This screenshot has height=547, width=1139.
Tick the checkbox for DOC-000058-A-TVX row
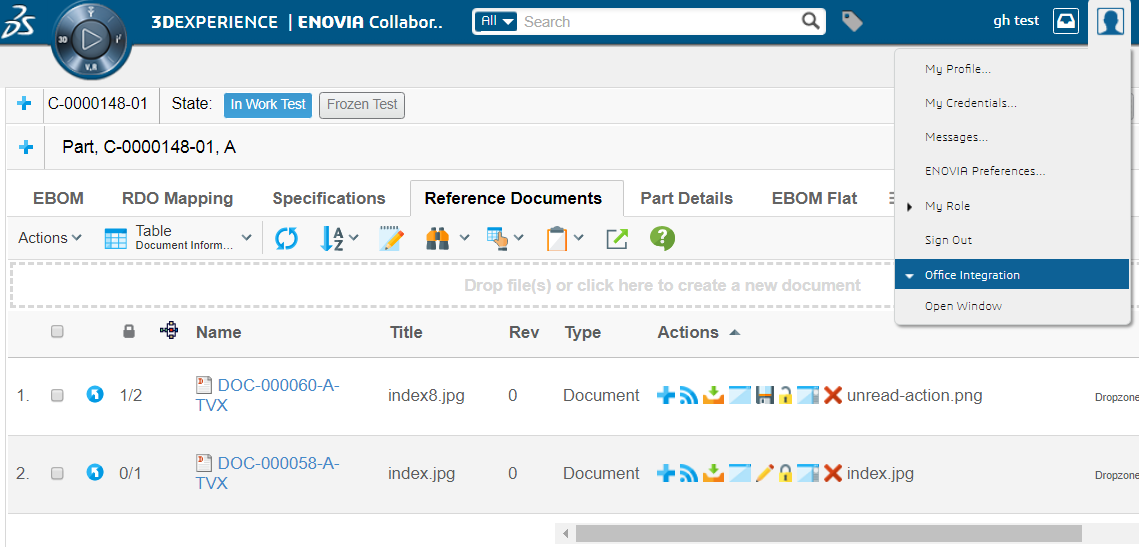click(57, 474)
